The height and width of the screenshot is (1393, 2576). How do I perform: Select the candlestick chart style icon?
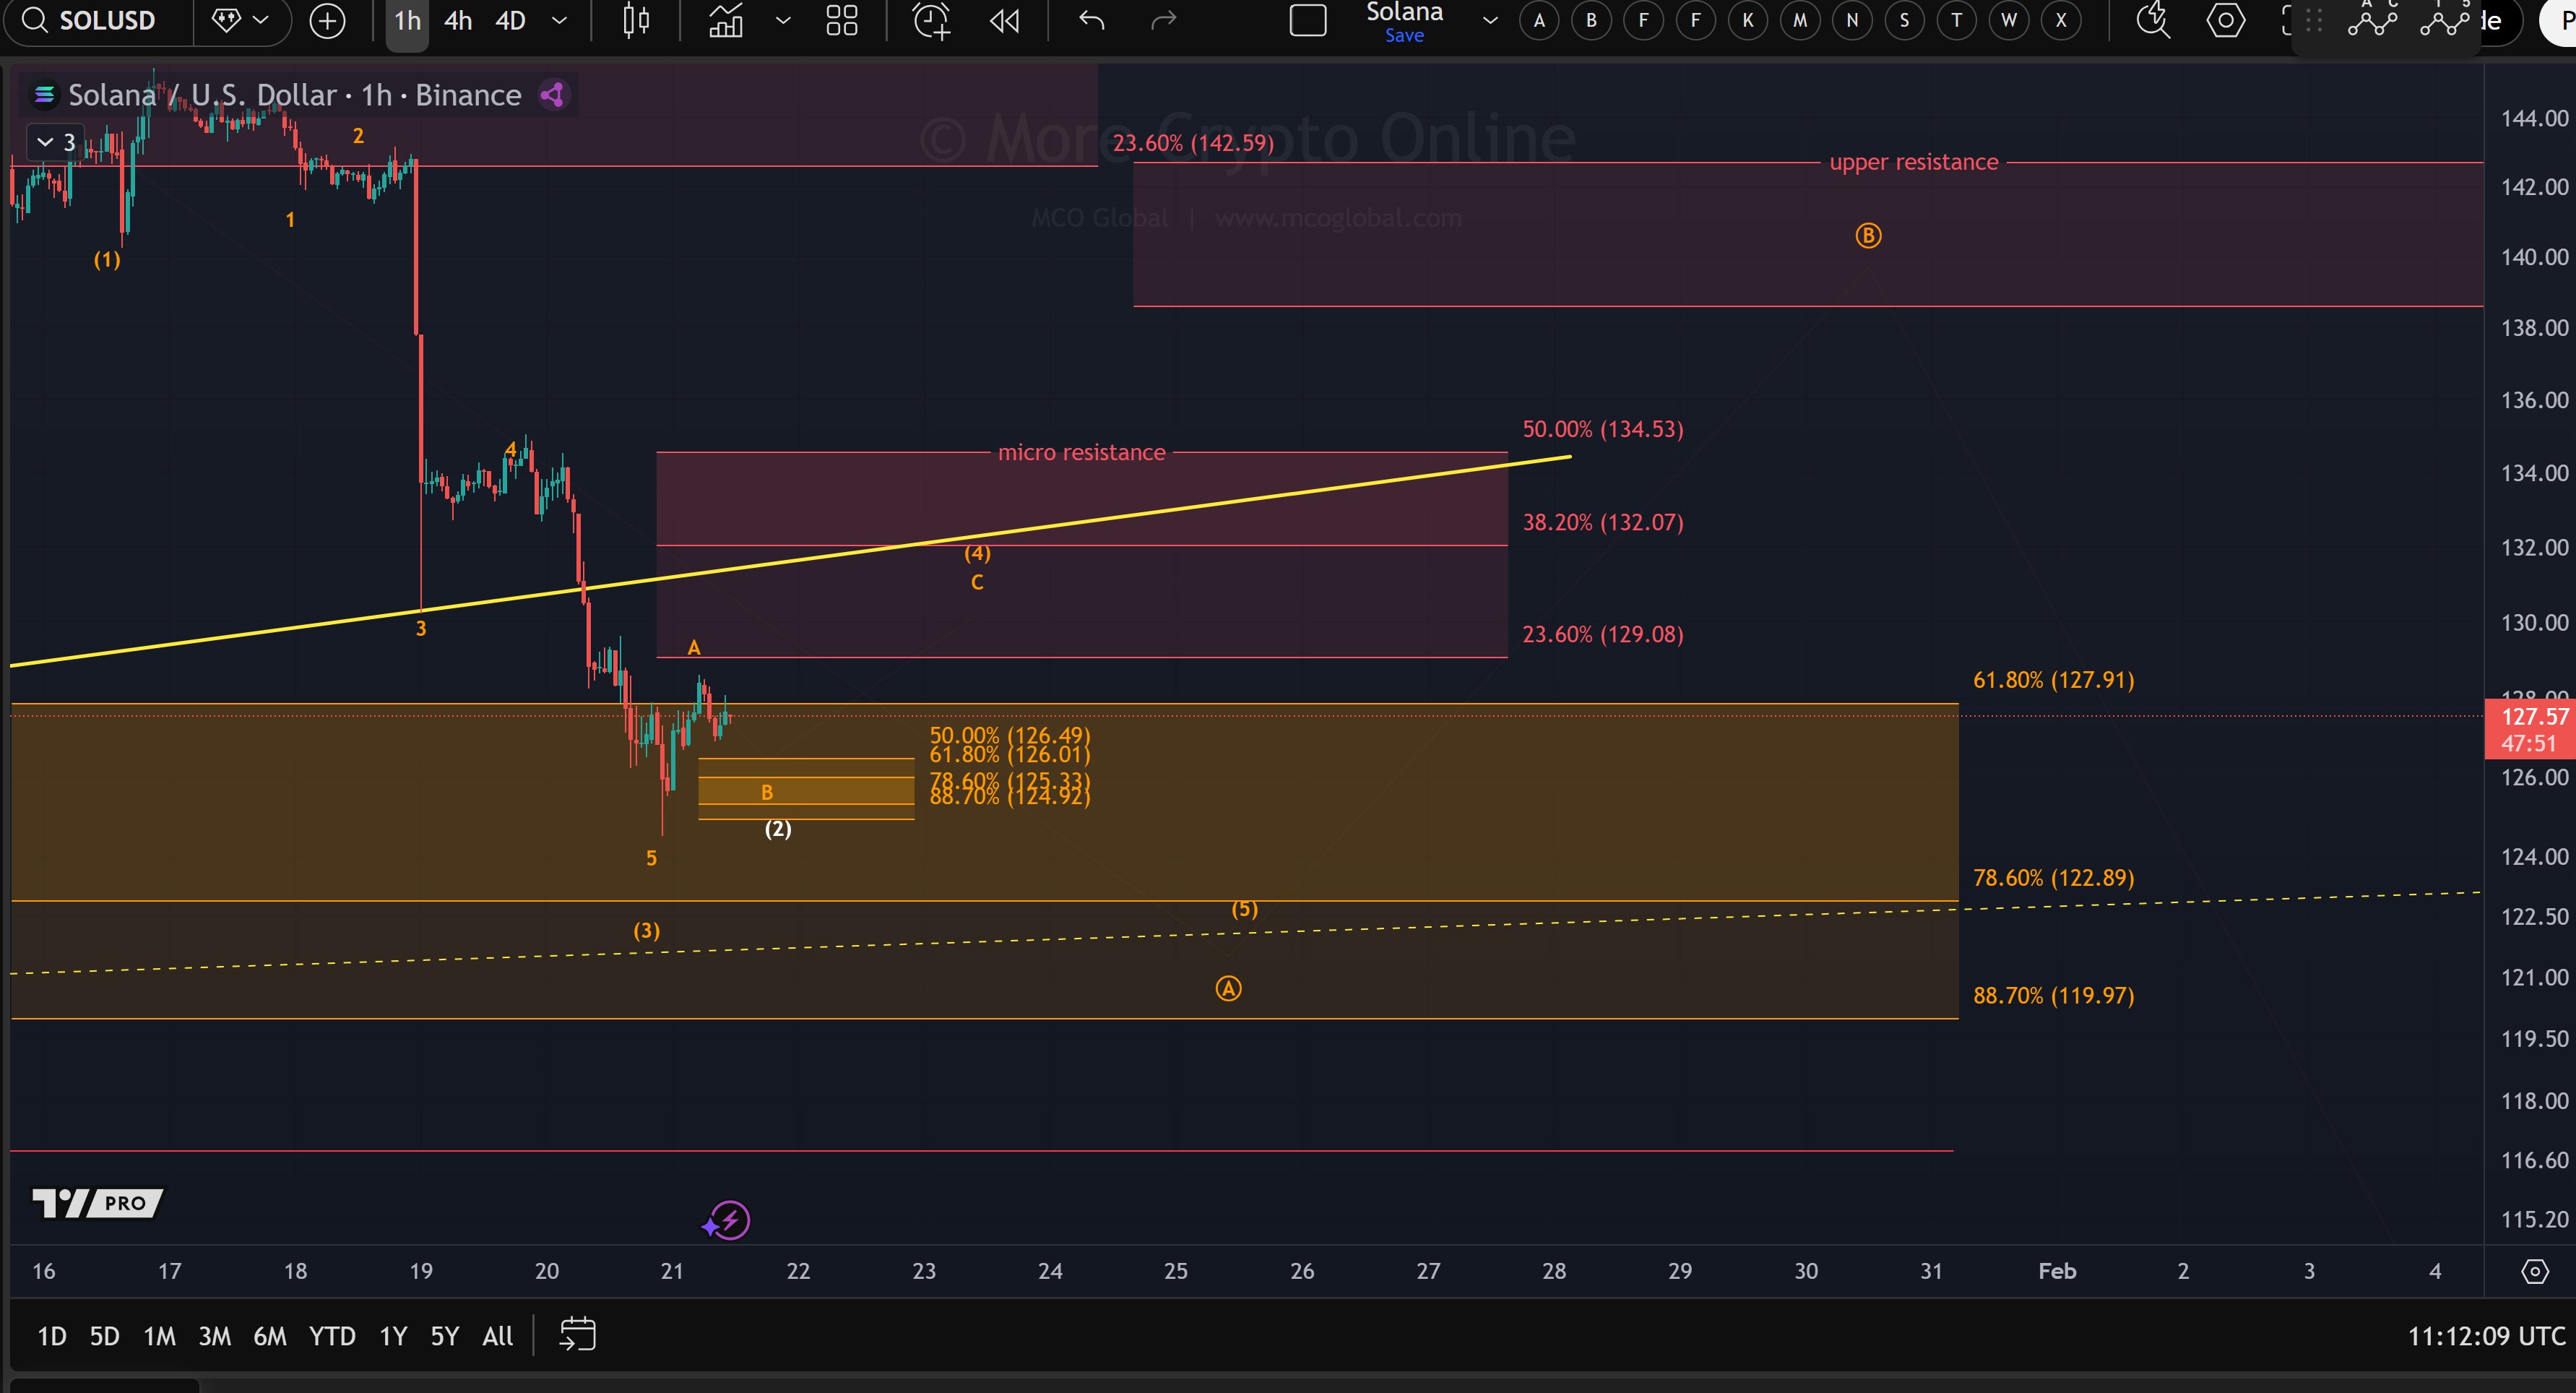(x=634, y=20)
